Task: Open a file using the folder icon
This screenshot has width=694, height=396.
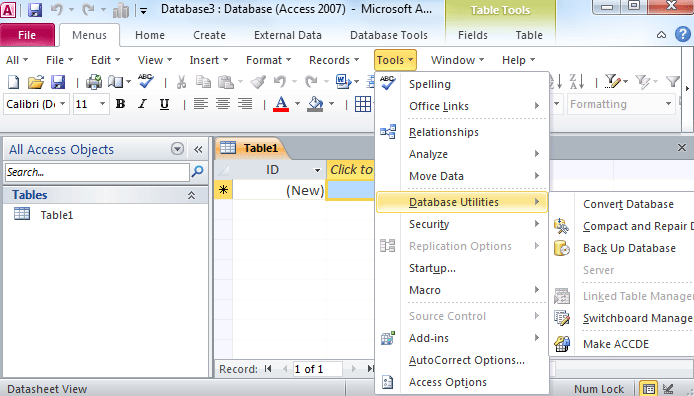Action: 36,82
